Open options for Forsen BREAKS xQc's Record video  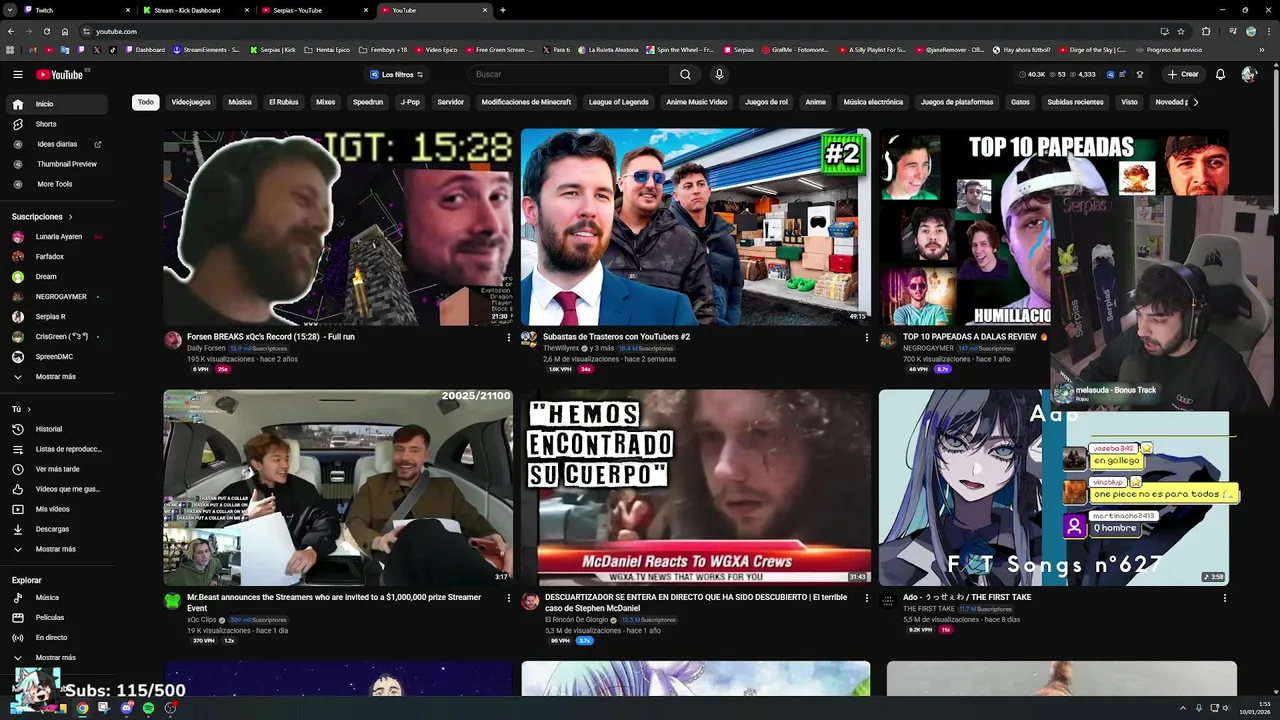coord(508,338)
